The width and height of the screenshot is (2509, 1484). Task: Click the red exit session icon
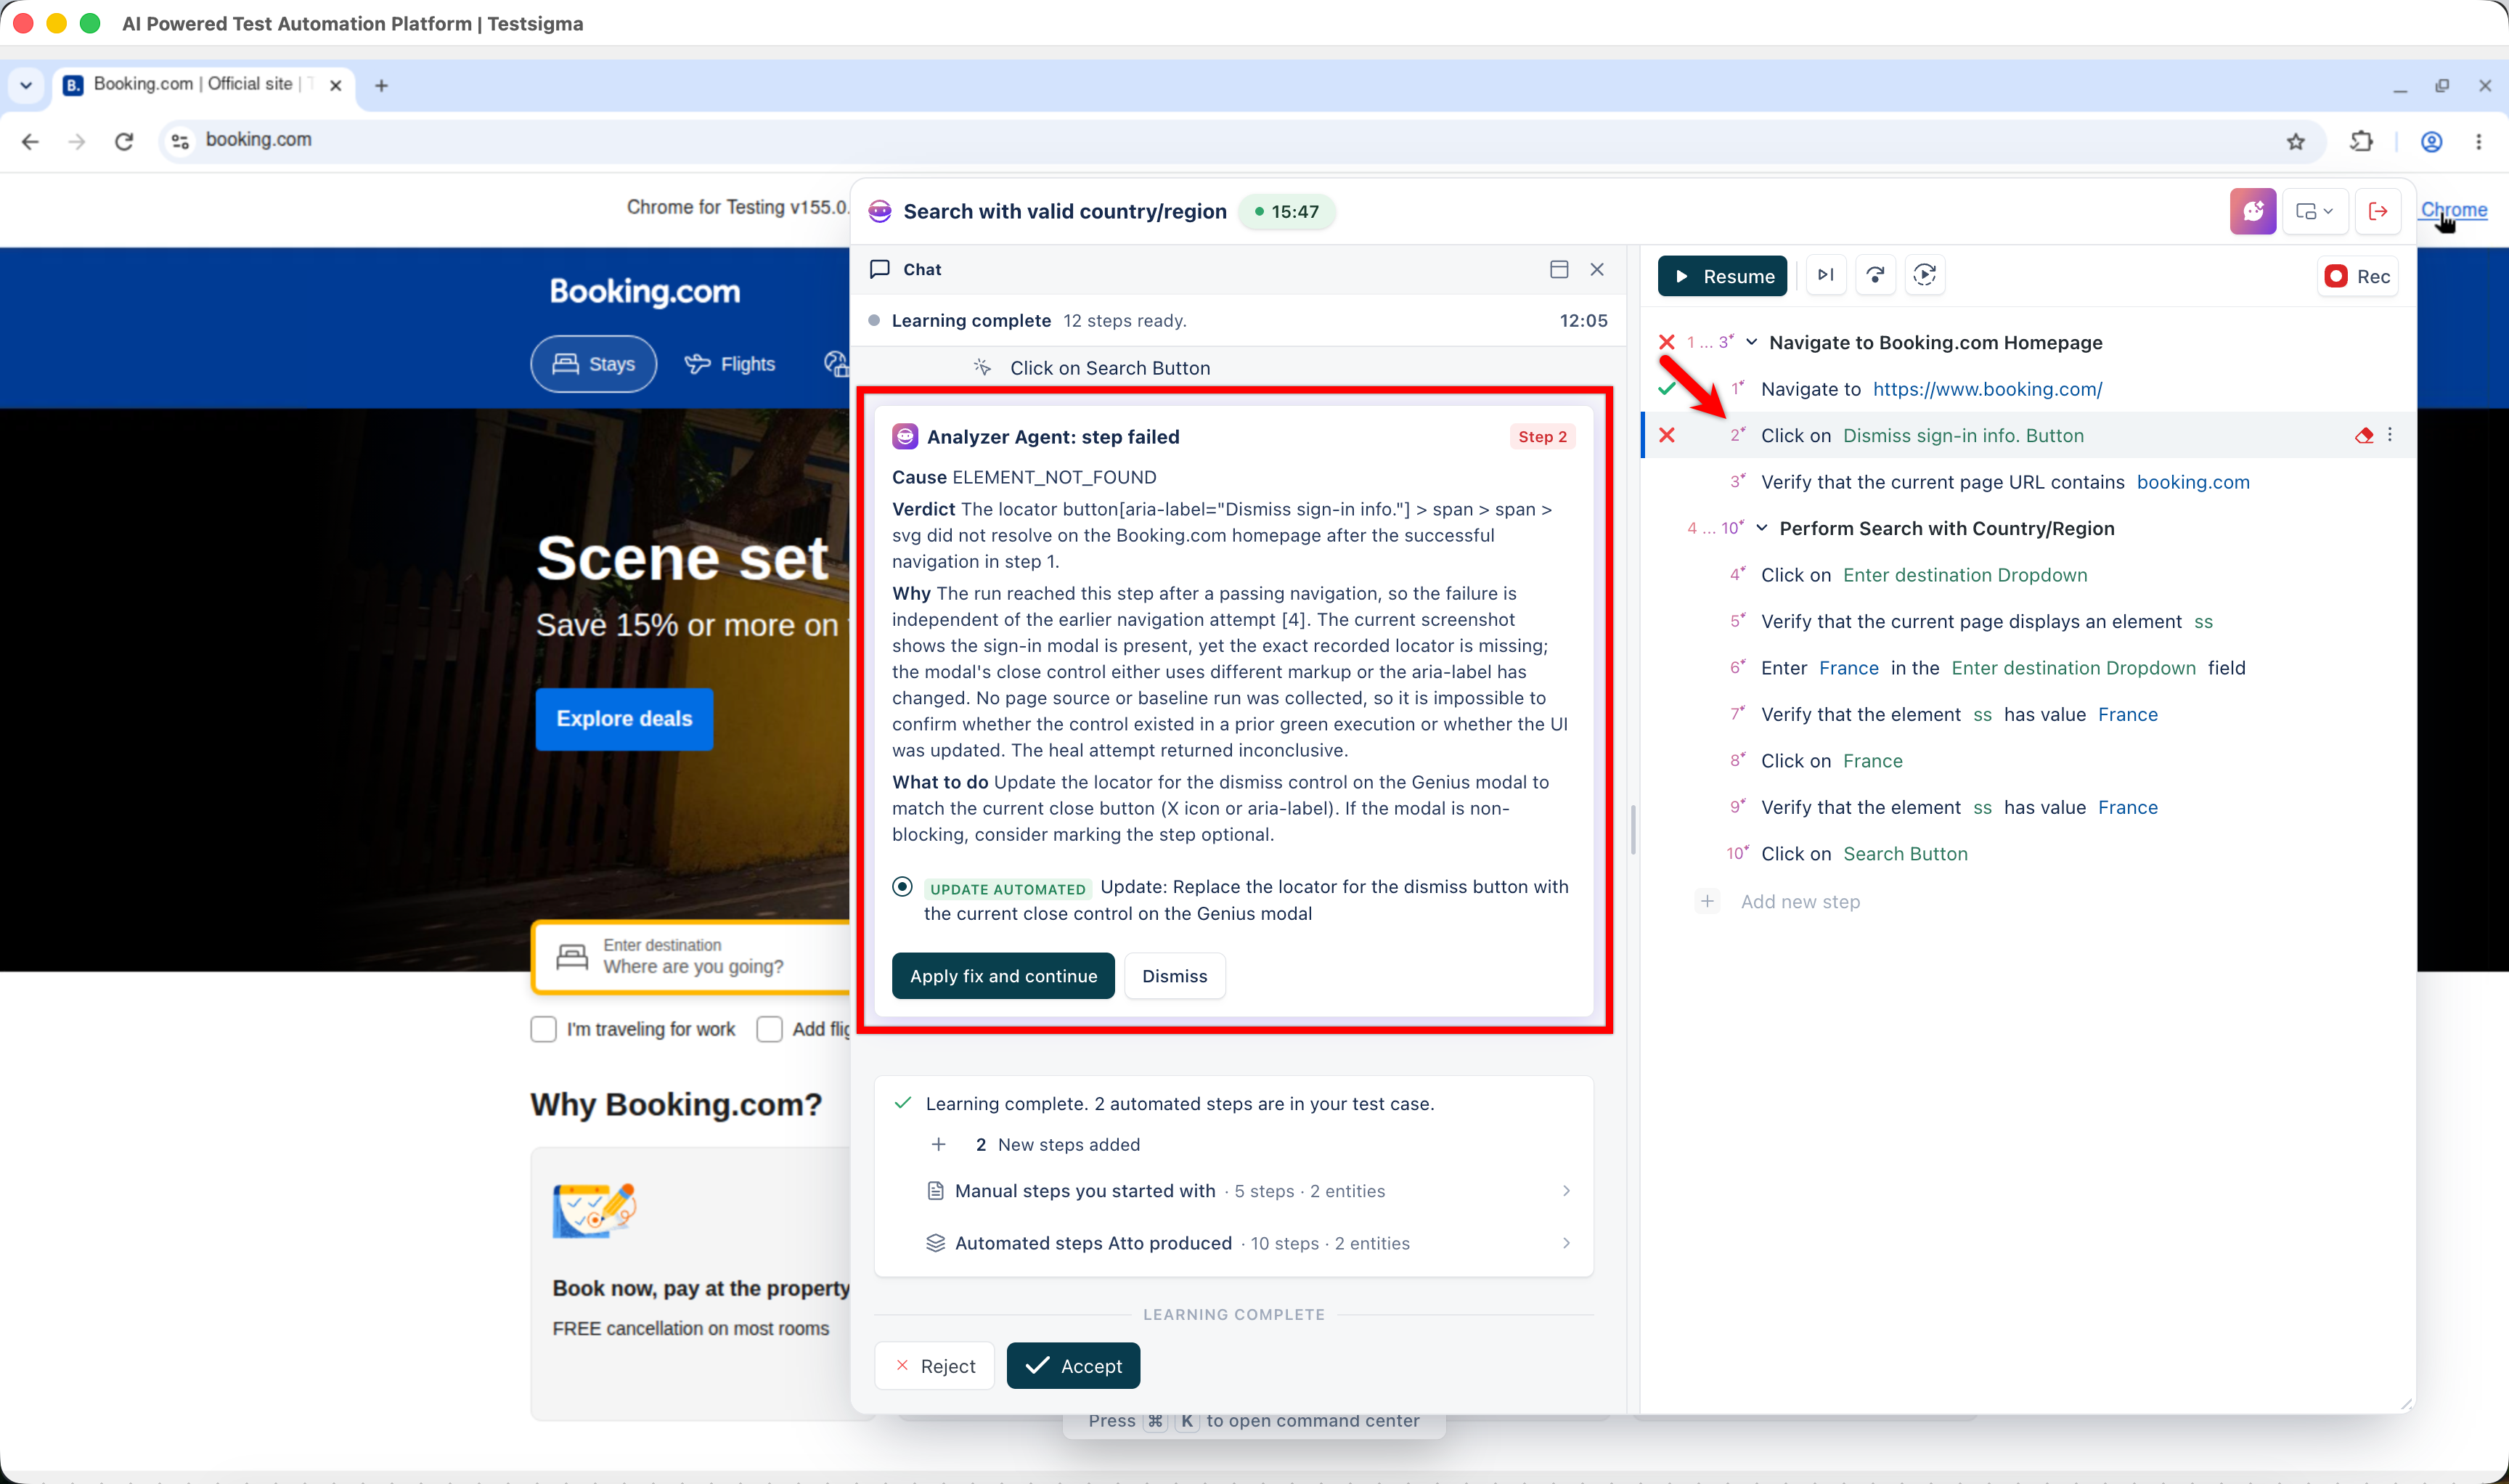2378,211
